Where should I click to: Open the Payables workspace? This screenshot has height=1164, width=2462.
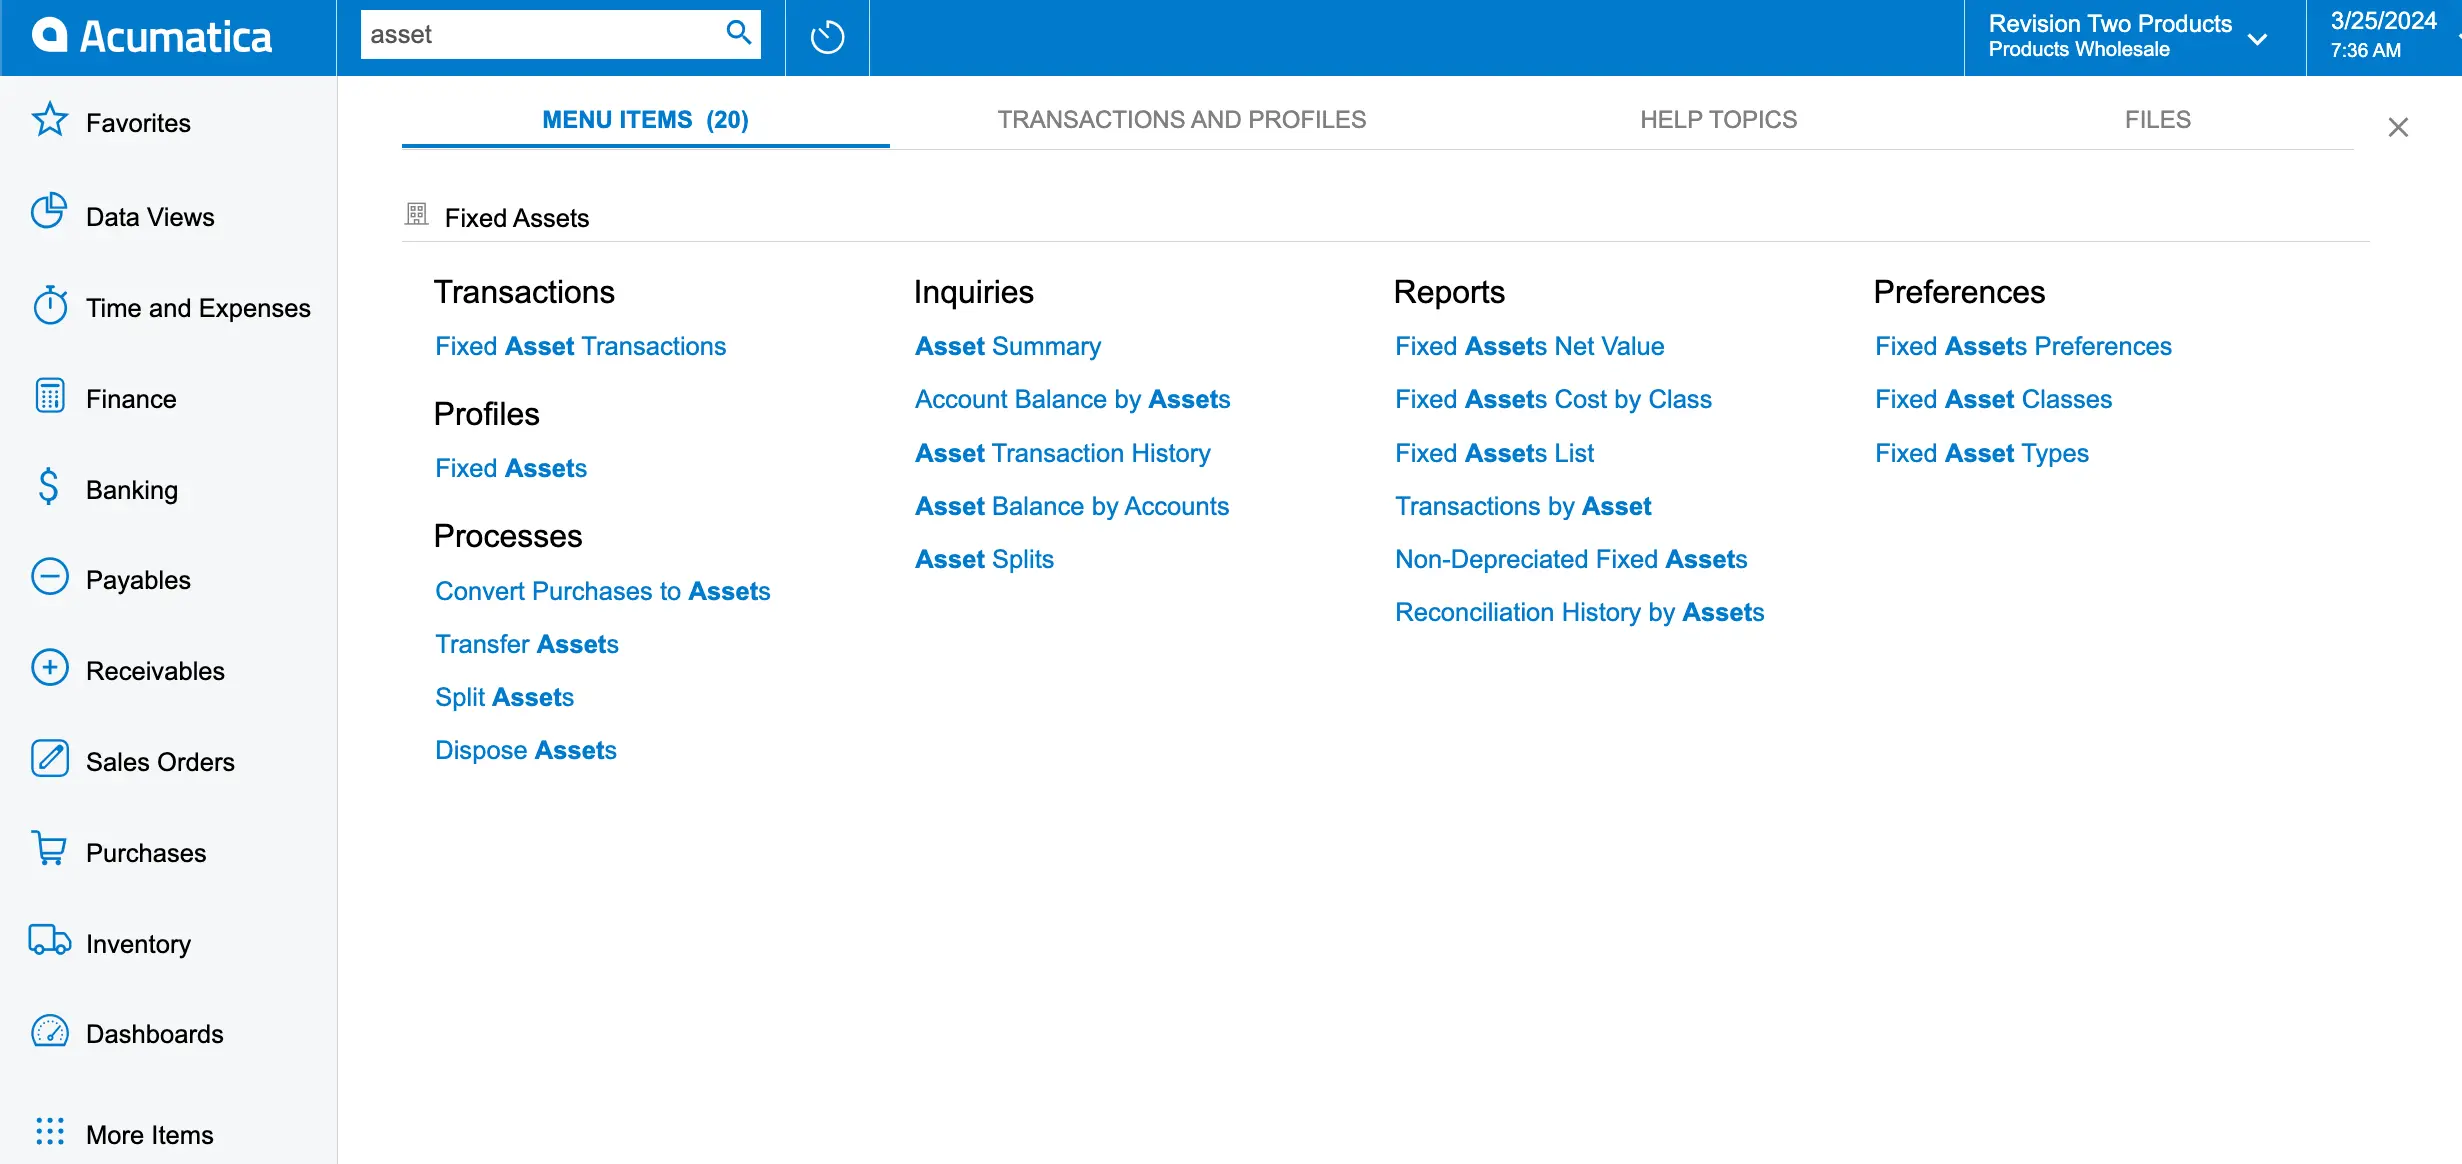[x=138, y=580]
